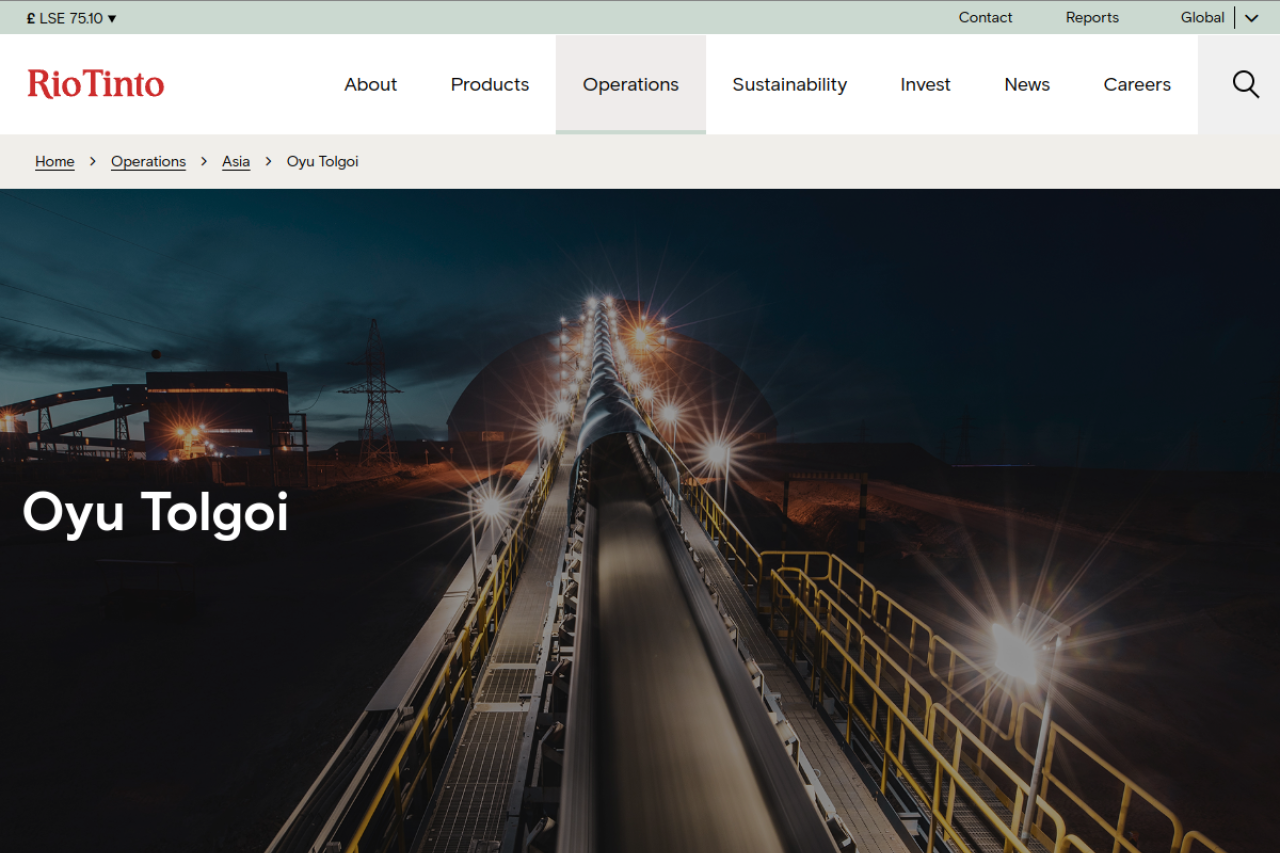The width and height of the screenshot is (1280, 853).
Task: Open the search magnifier icon
Action: (x=1246, y=85)
